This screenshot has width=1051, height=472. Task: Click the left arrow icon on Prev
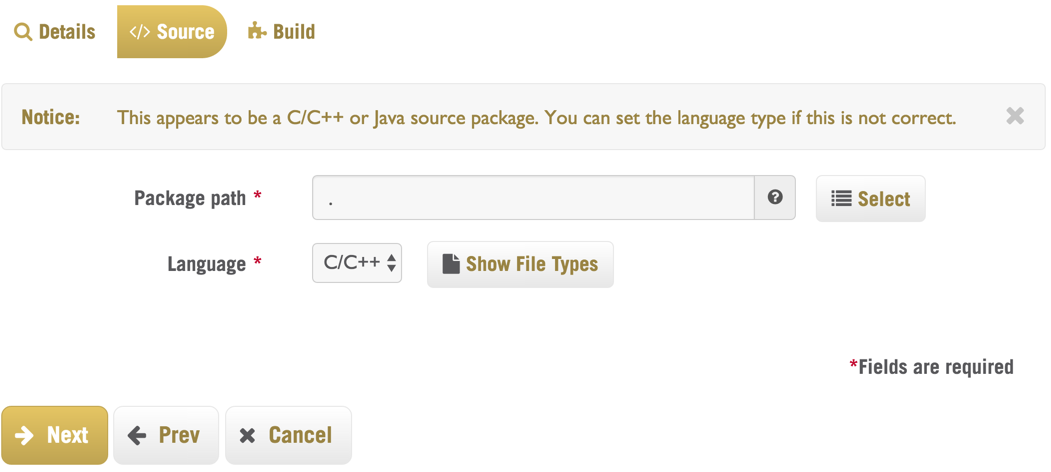137,436
